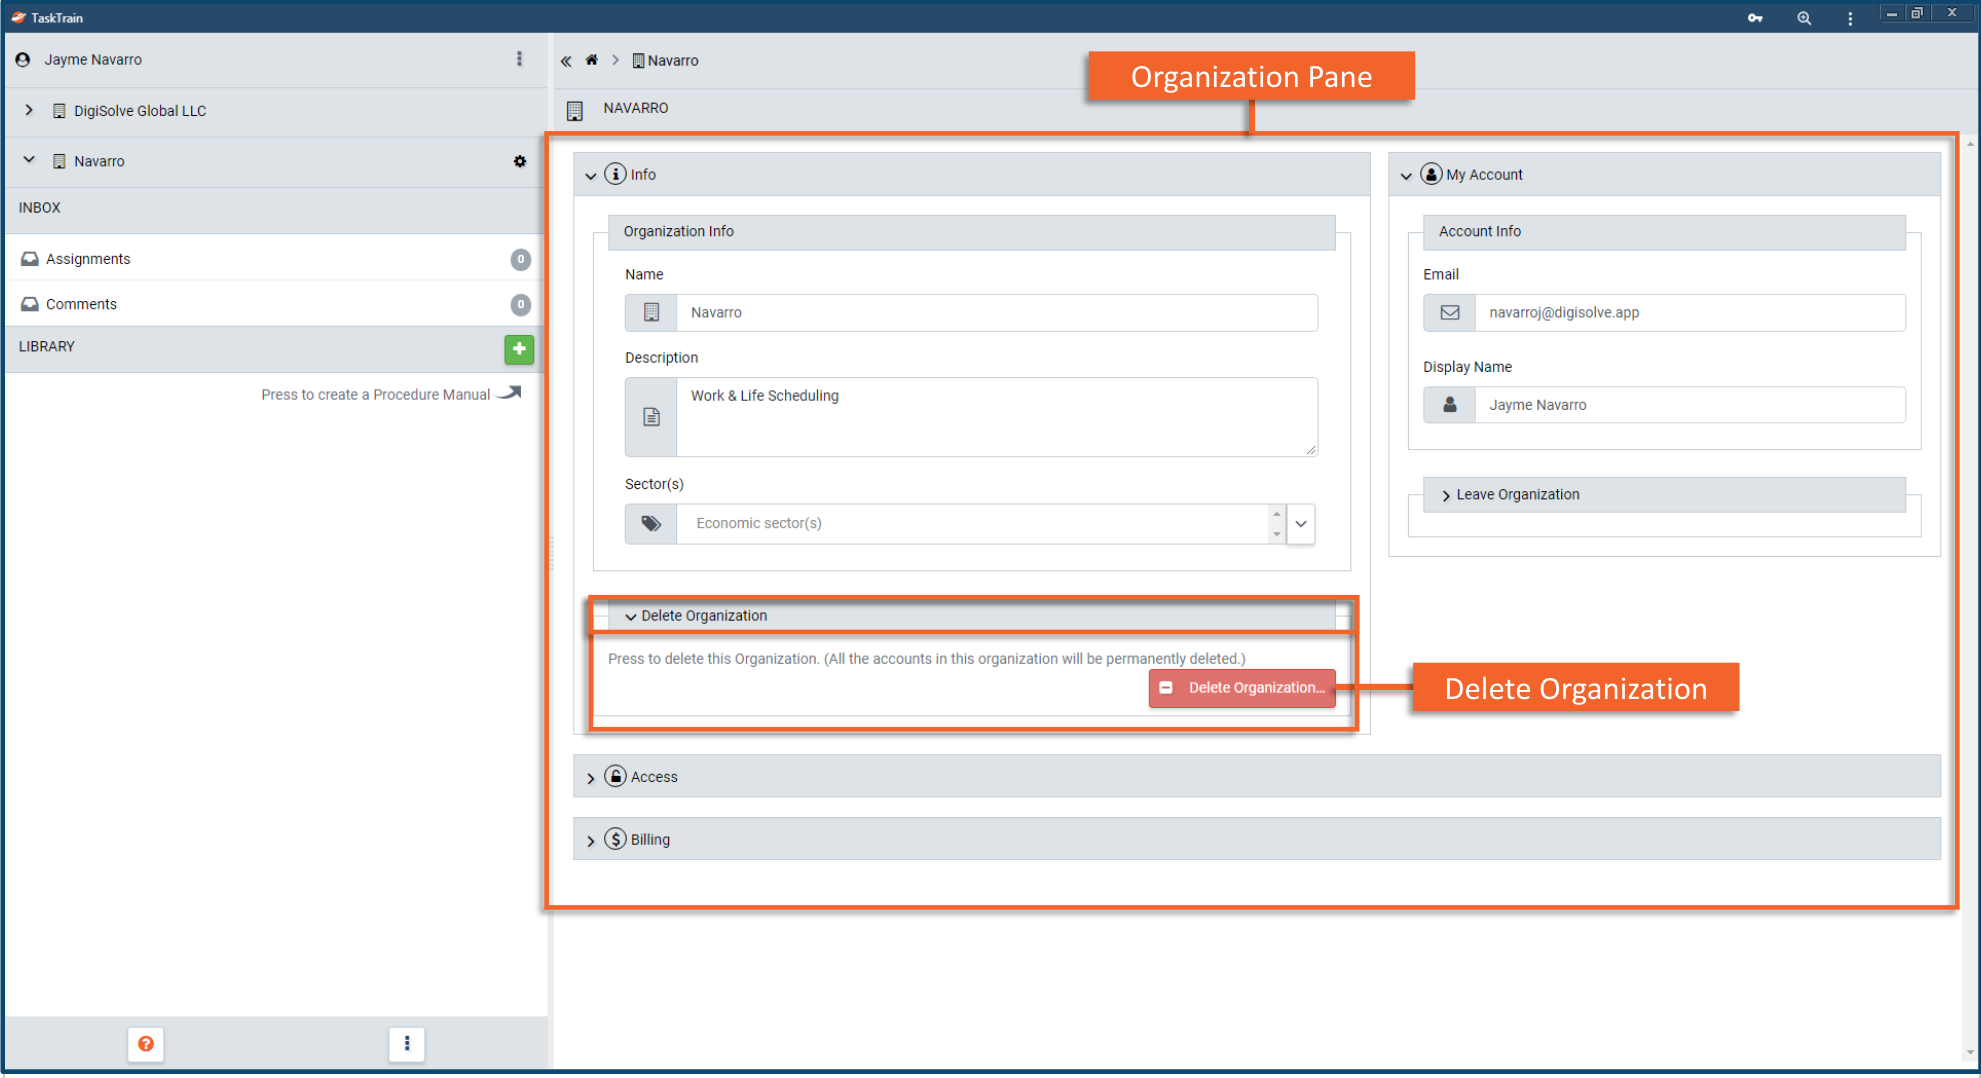Open the help question mark button
Viewport: 1981px width, 1078px height.
146,1044
